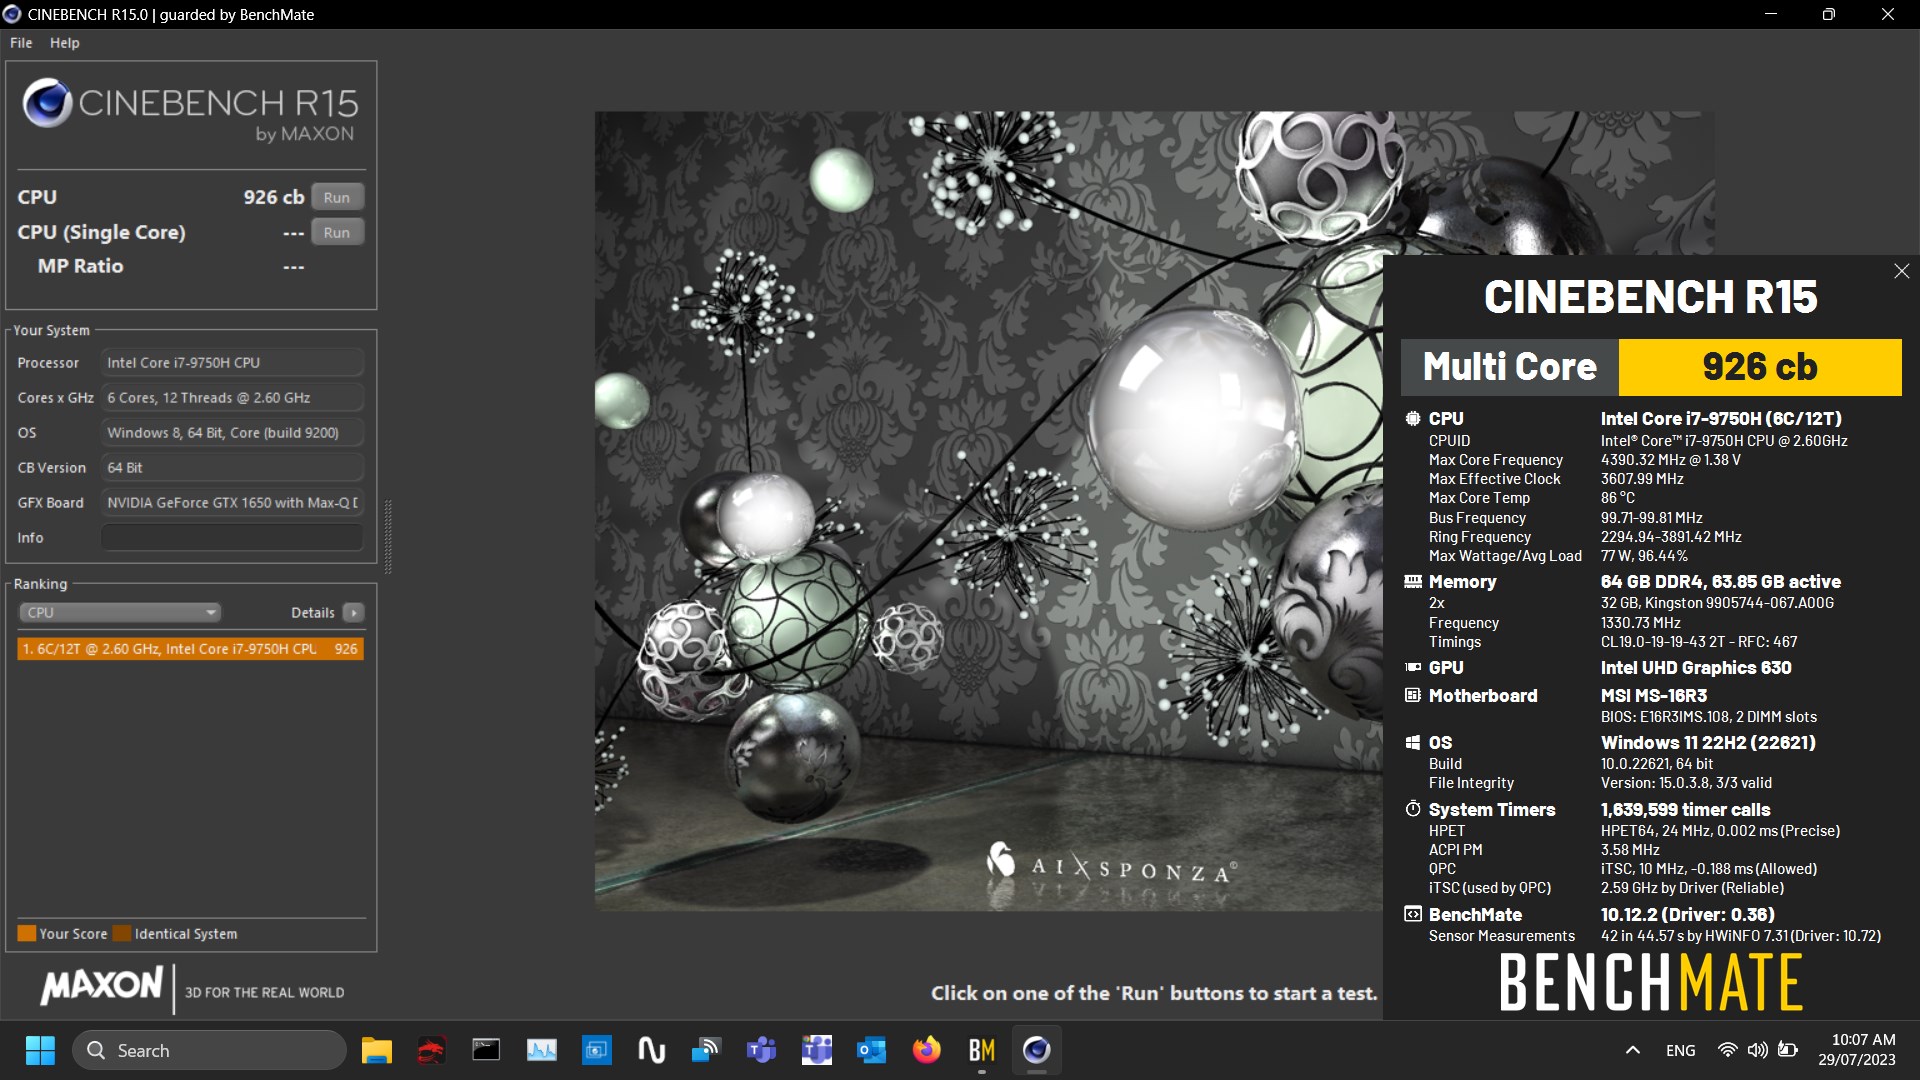
Task: Open the network display icon in taskbar
Action: pyautogui.click(x=706, y=1050)
